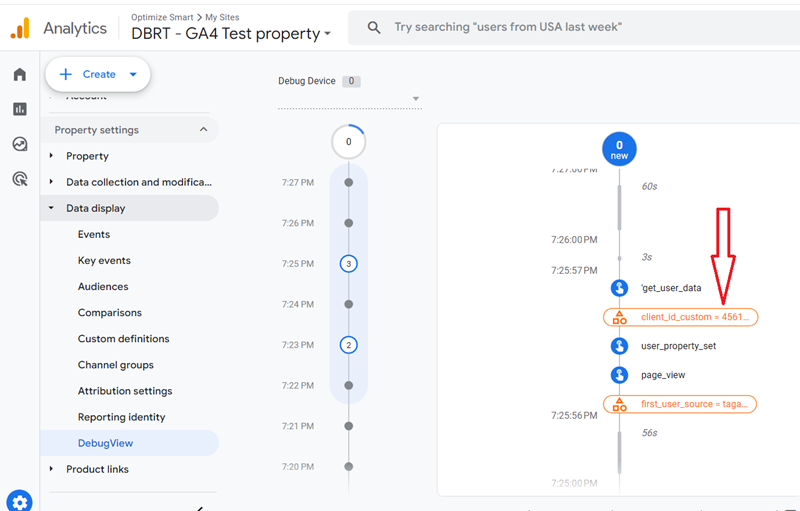Select the 7:26 PM minute marker
Viewport: 800px width, 511px height.
pyautogui.click(x=348, y=223)
